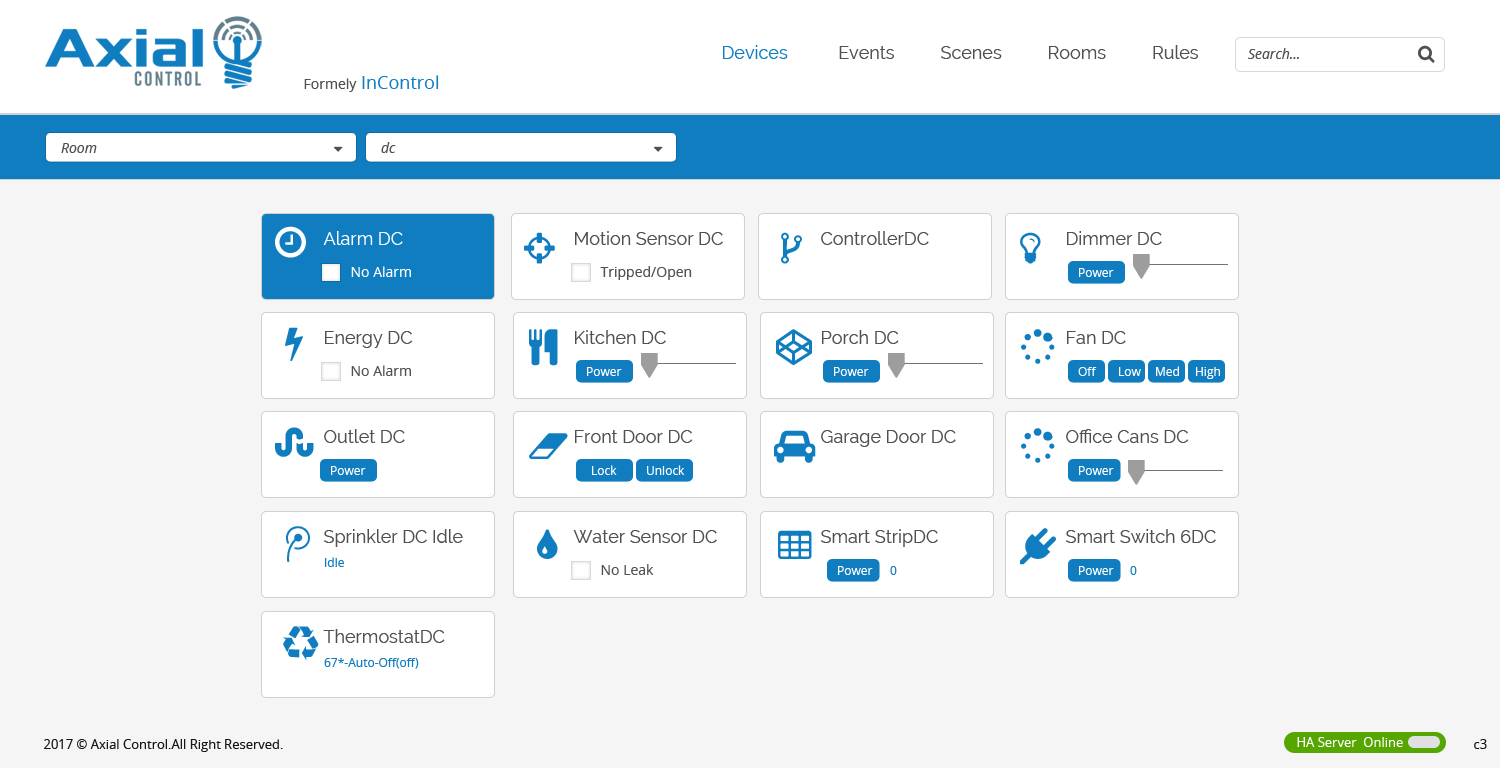Click the ThermostatDC recycle icon
The image size is (1500, 768).
(300, 643)
